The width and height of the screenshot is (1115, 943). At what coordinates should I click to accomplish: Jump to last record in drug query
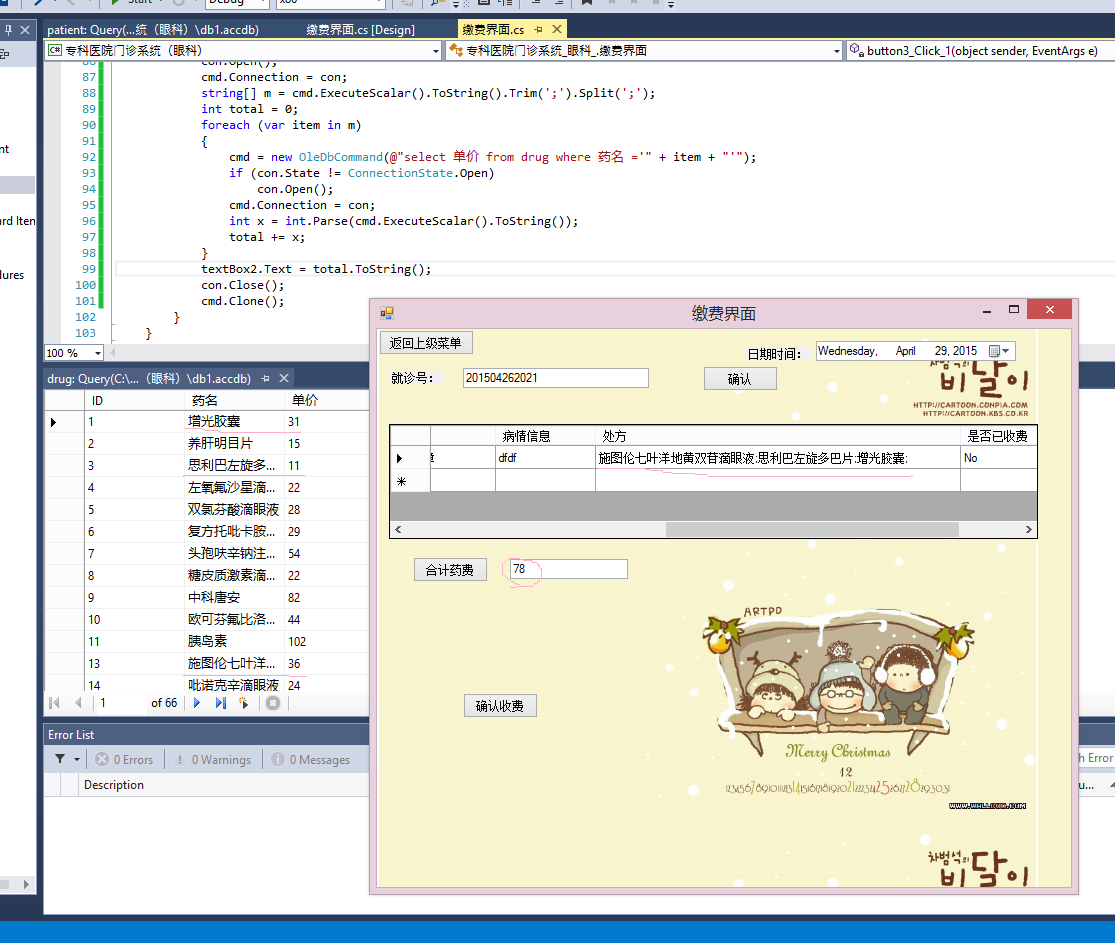pos(221,703)
